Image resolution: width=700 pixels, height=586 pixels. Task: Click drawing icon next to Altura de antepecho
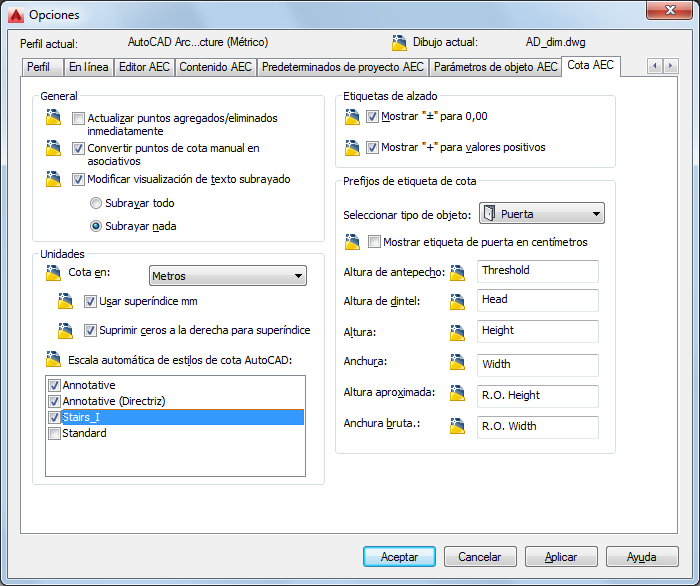pyautogui.click(x=458, y=273)
